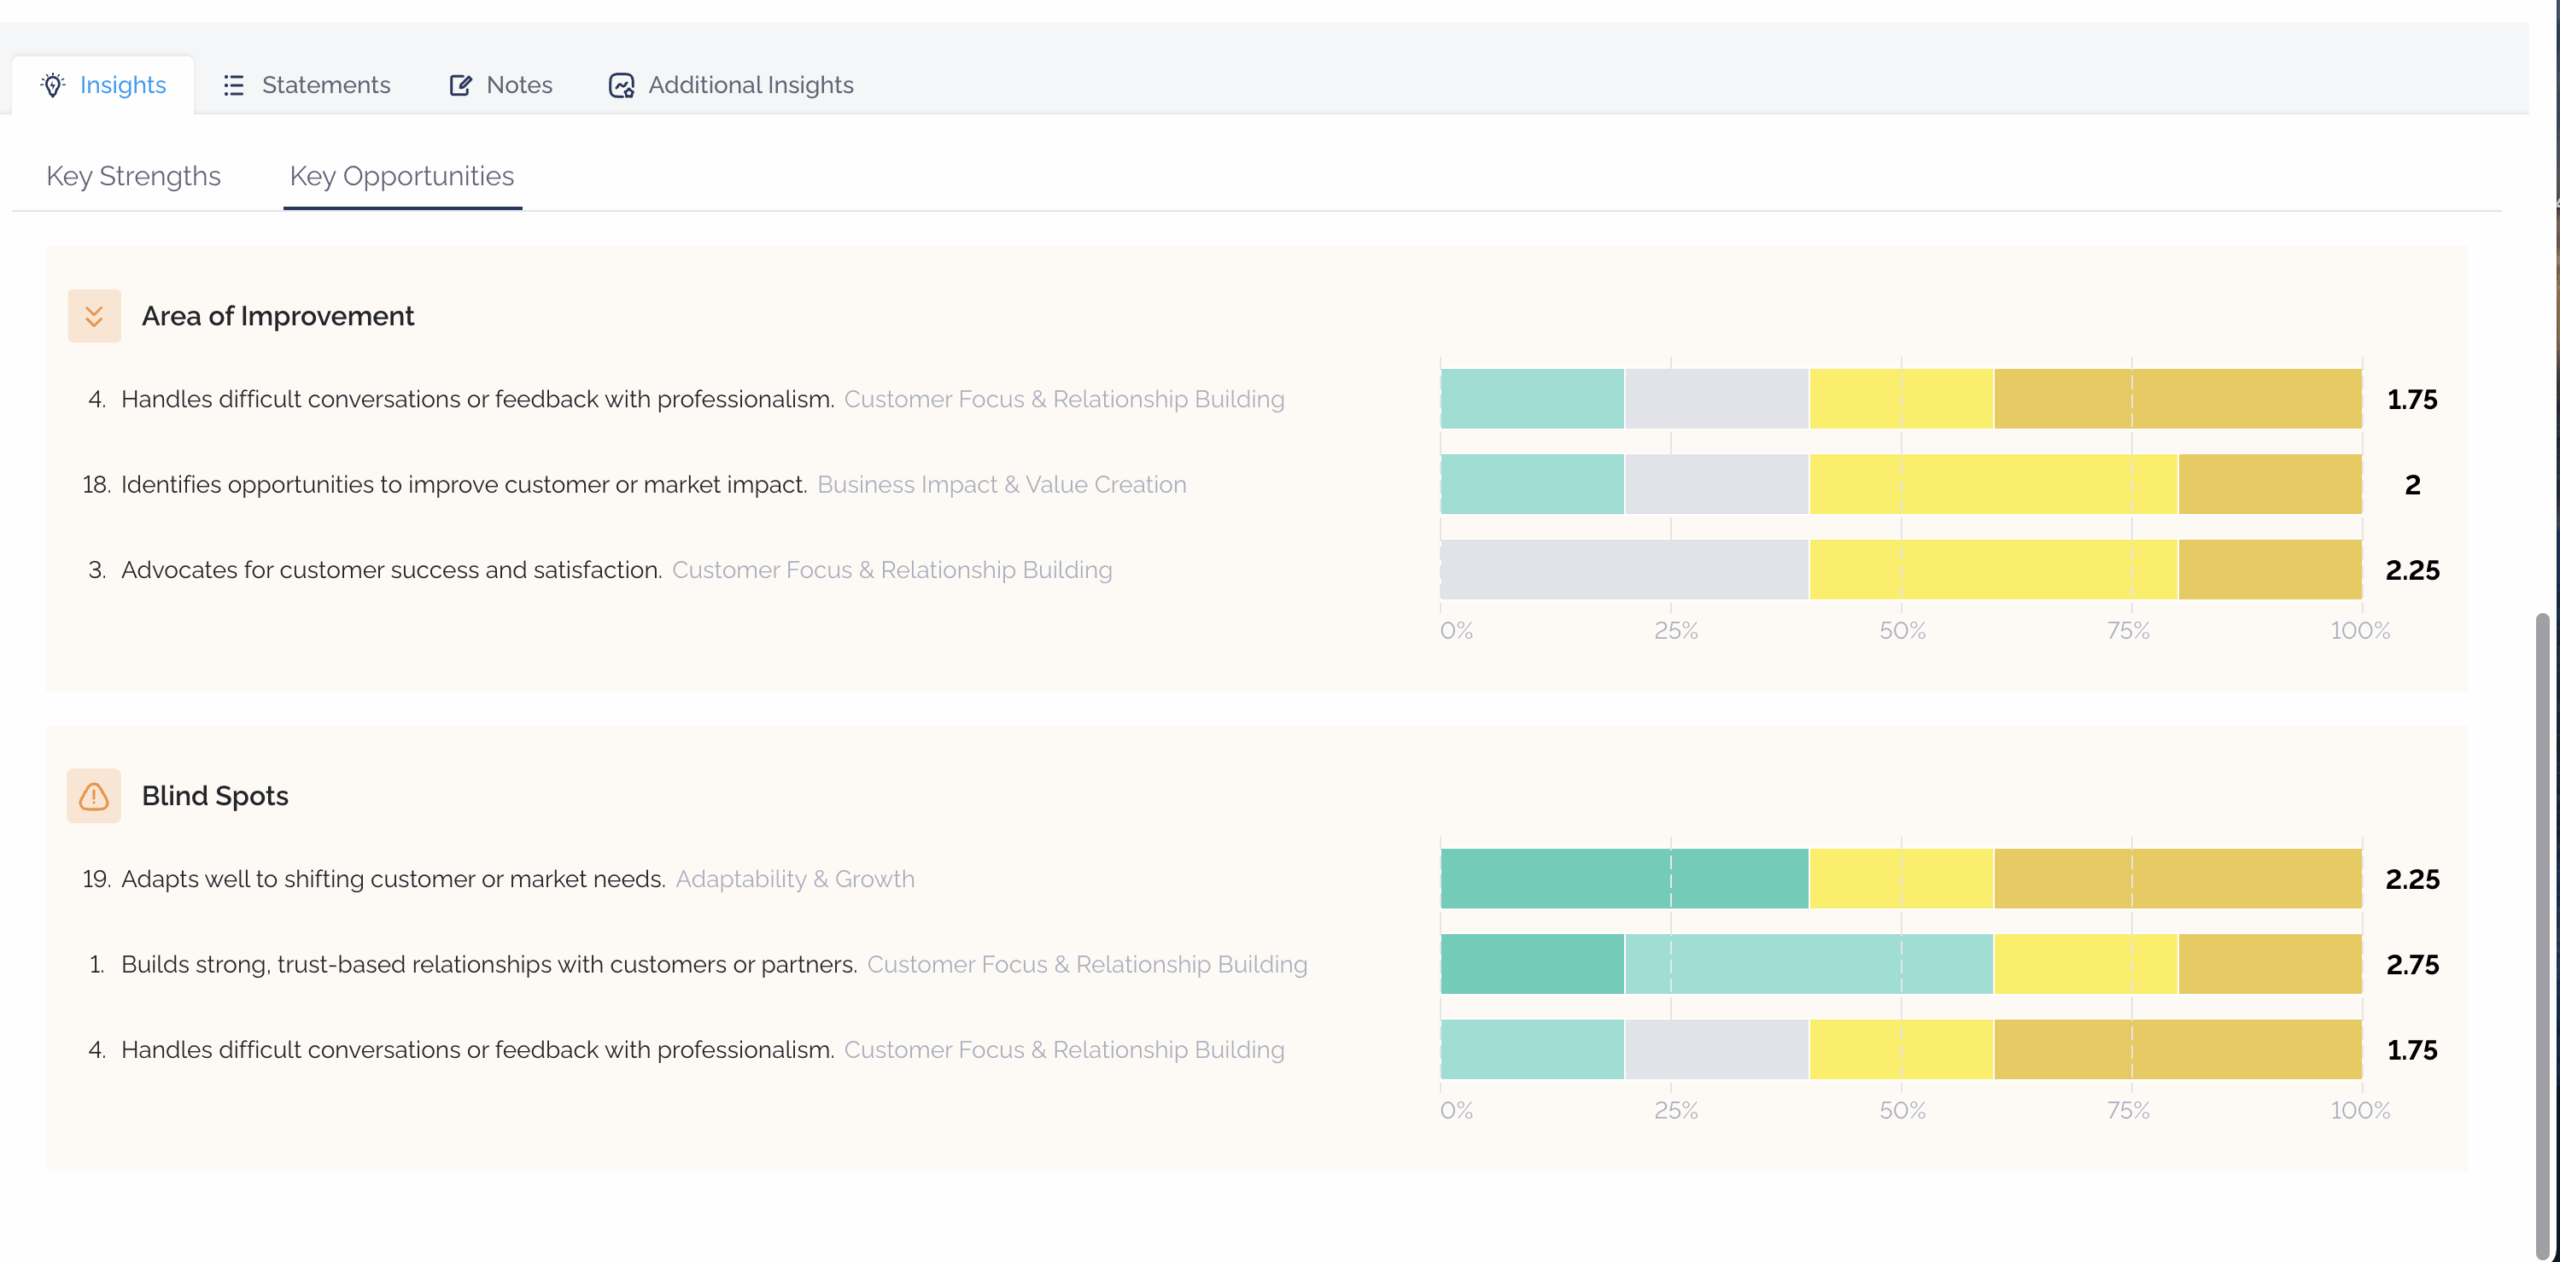The height and width of the screenshot is (1262, 2560).
Task: Click the 2.75 score for Builds strong relationships
Action: (2412, 964)
